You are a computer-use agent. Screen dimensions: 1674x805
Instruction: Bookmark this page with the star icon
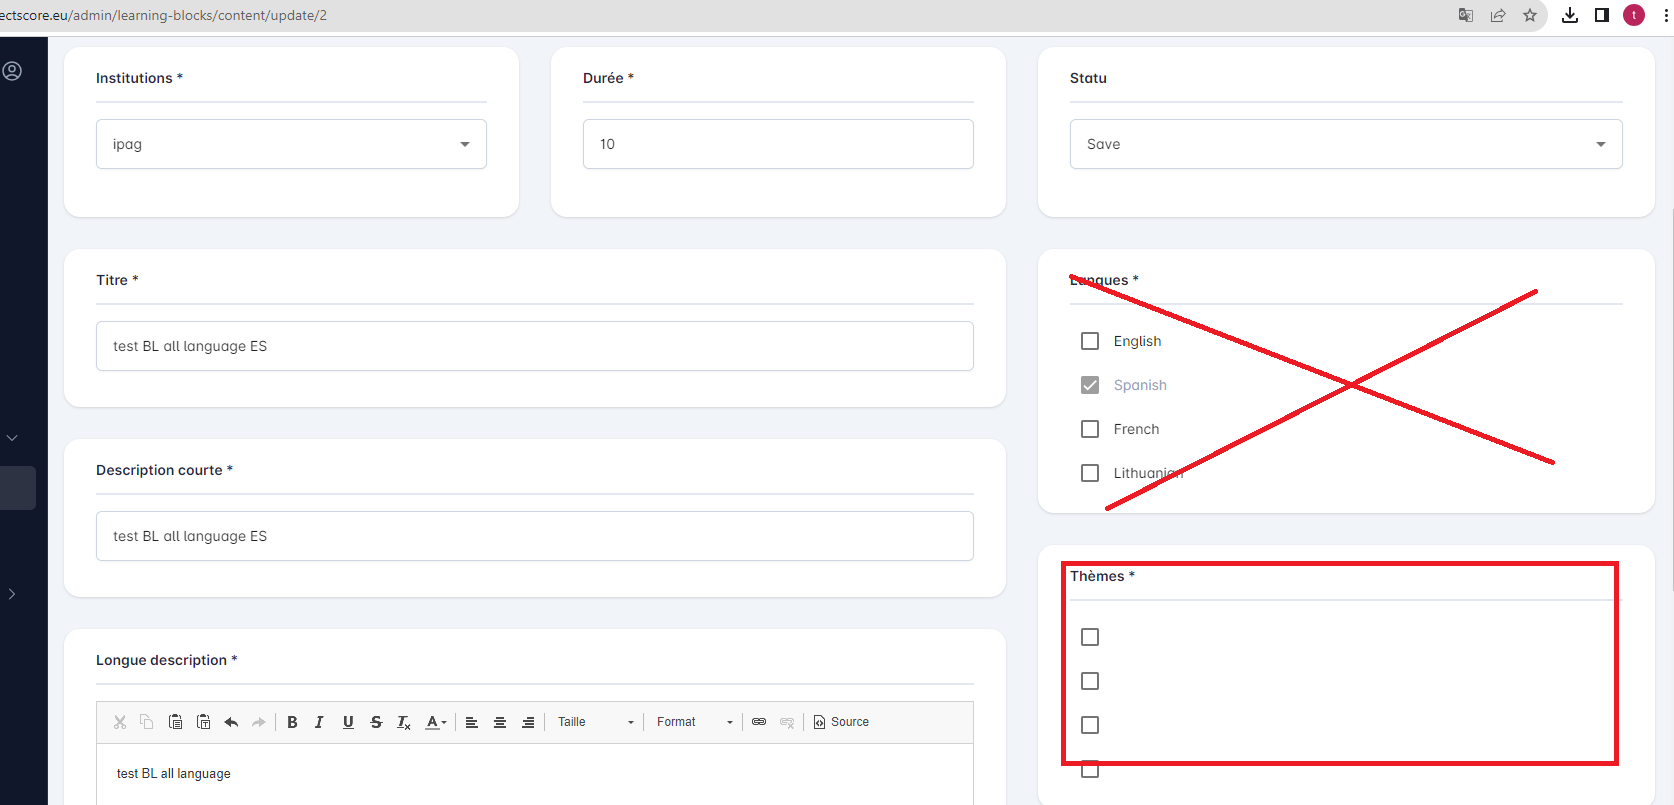click(1530, 15)
